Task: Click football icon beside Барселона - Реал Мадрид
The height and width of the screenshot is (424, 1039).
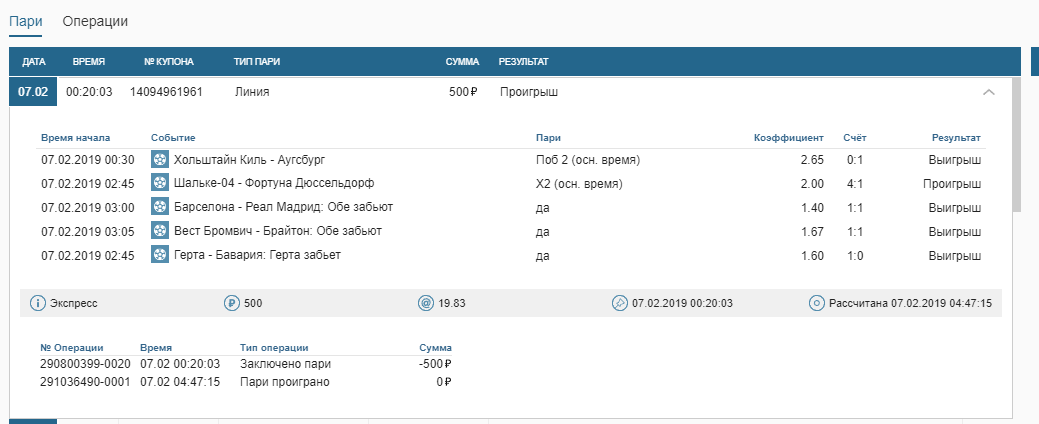Action: [160, 207]
